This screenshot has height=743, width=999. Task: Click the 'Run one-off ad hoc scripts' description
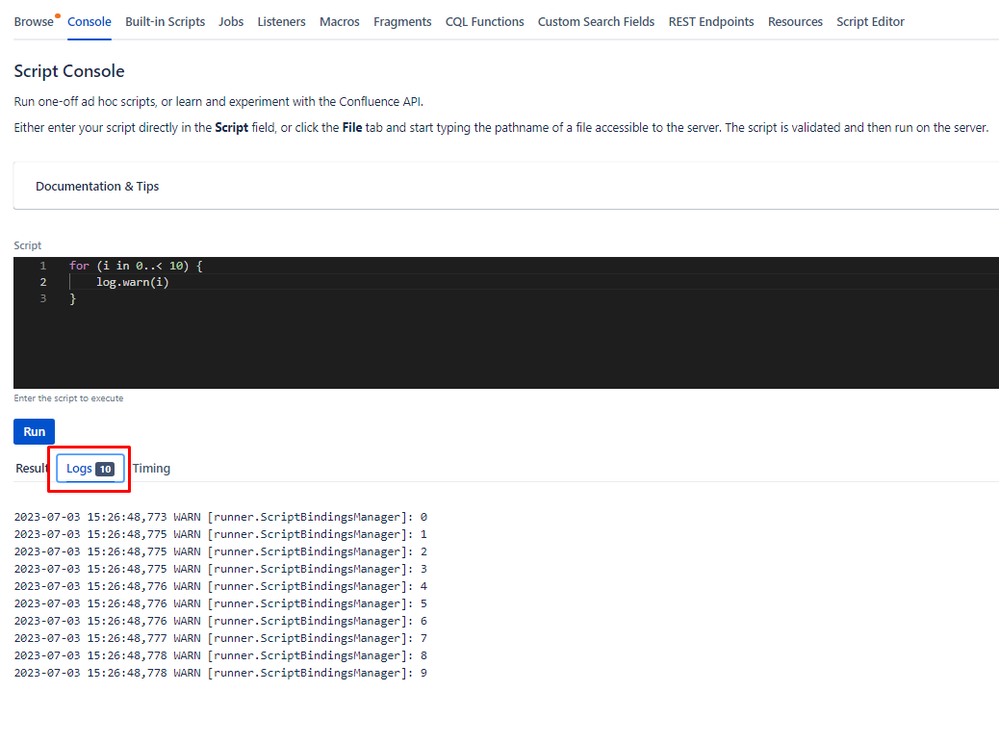click(219, 101)
